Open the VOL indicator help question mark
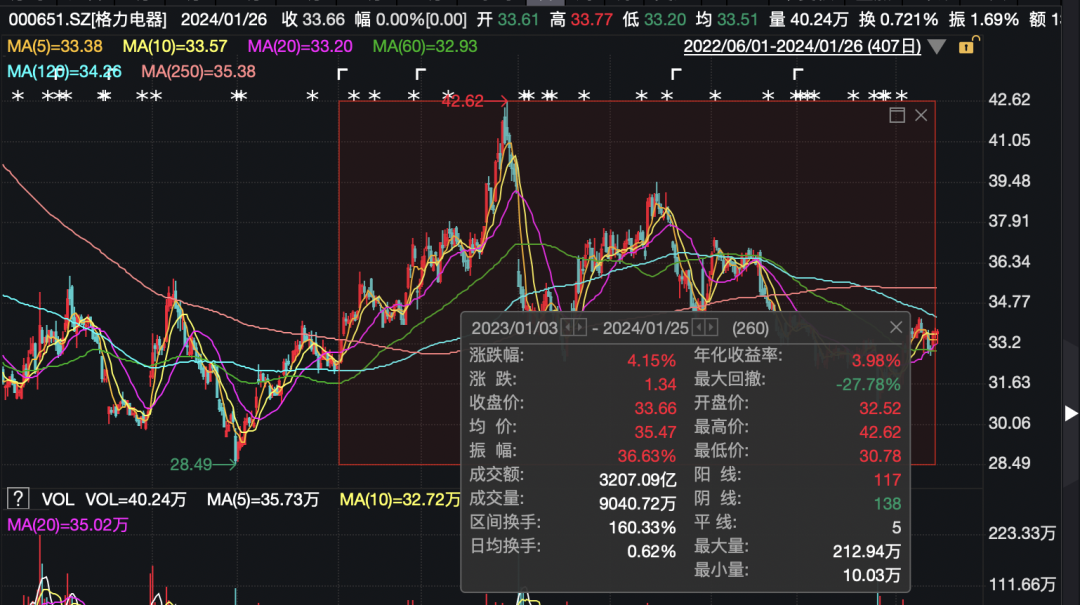This screenshot has height=605, width=1080. 18,498
